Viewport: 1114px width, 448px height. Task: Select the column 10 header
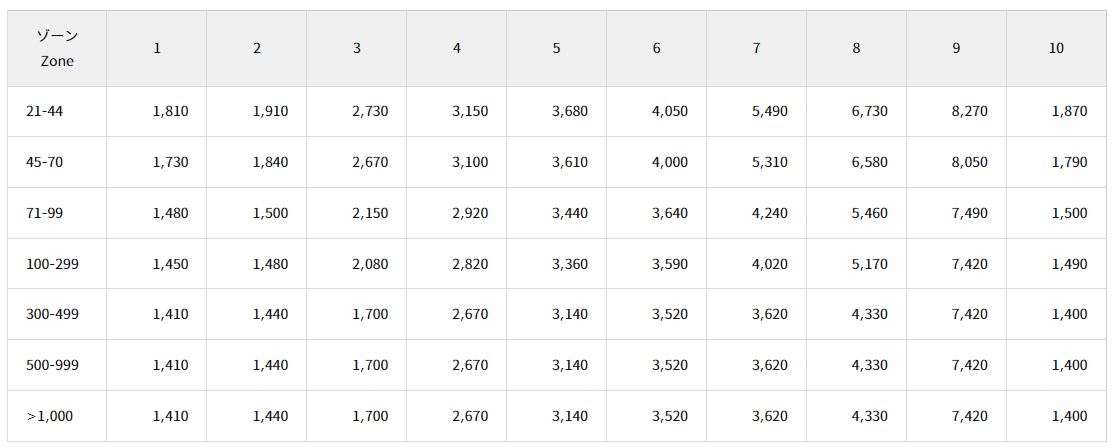1056,48
